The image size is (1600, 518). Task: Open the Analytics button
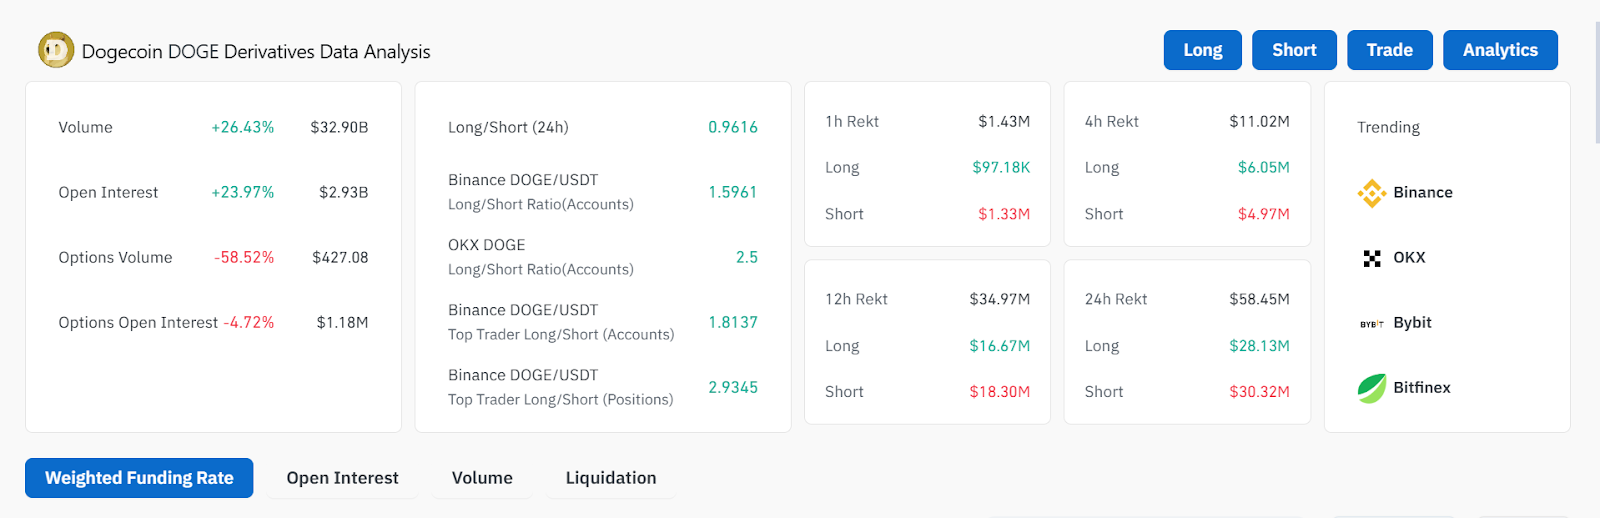1499,50
